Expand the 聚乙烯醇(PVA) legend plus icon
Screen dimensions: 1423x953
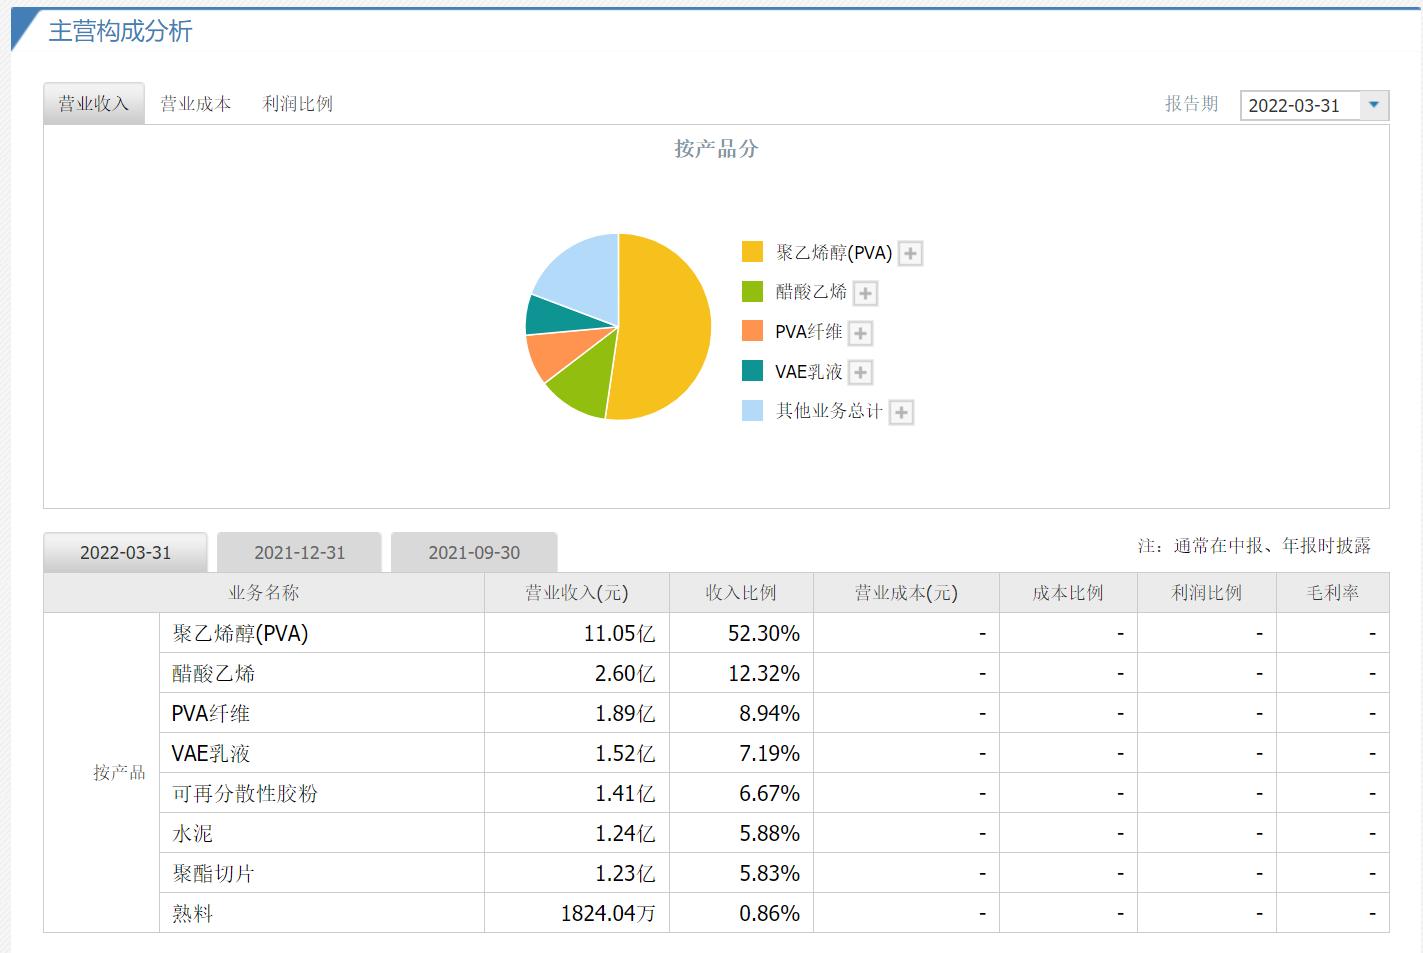click(910, 254)
